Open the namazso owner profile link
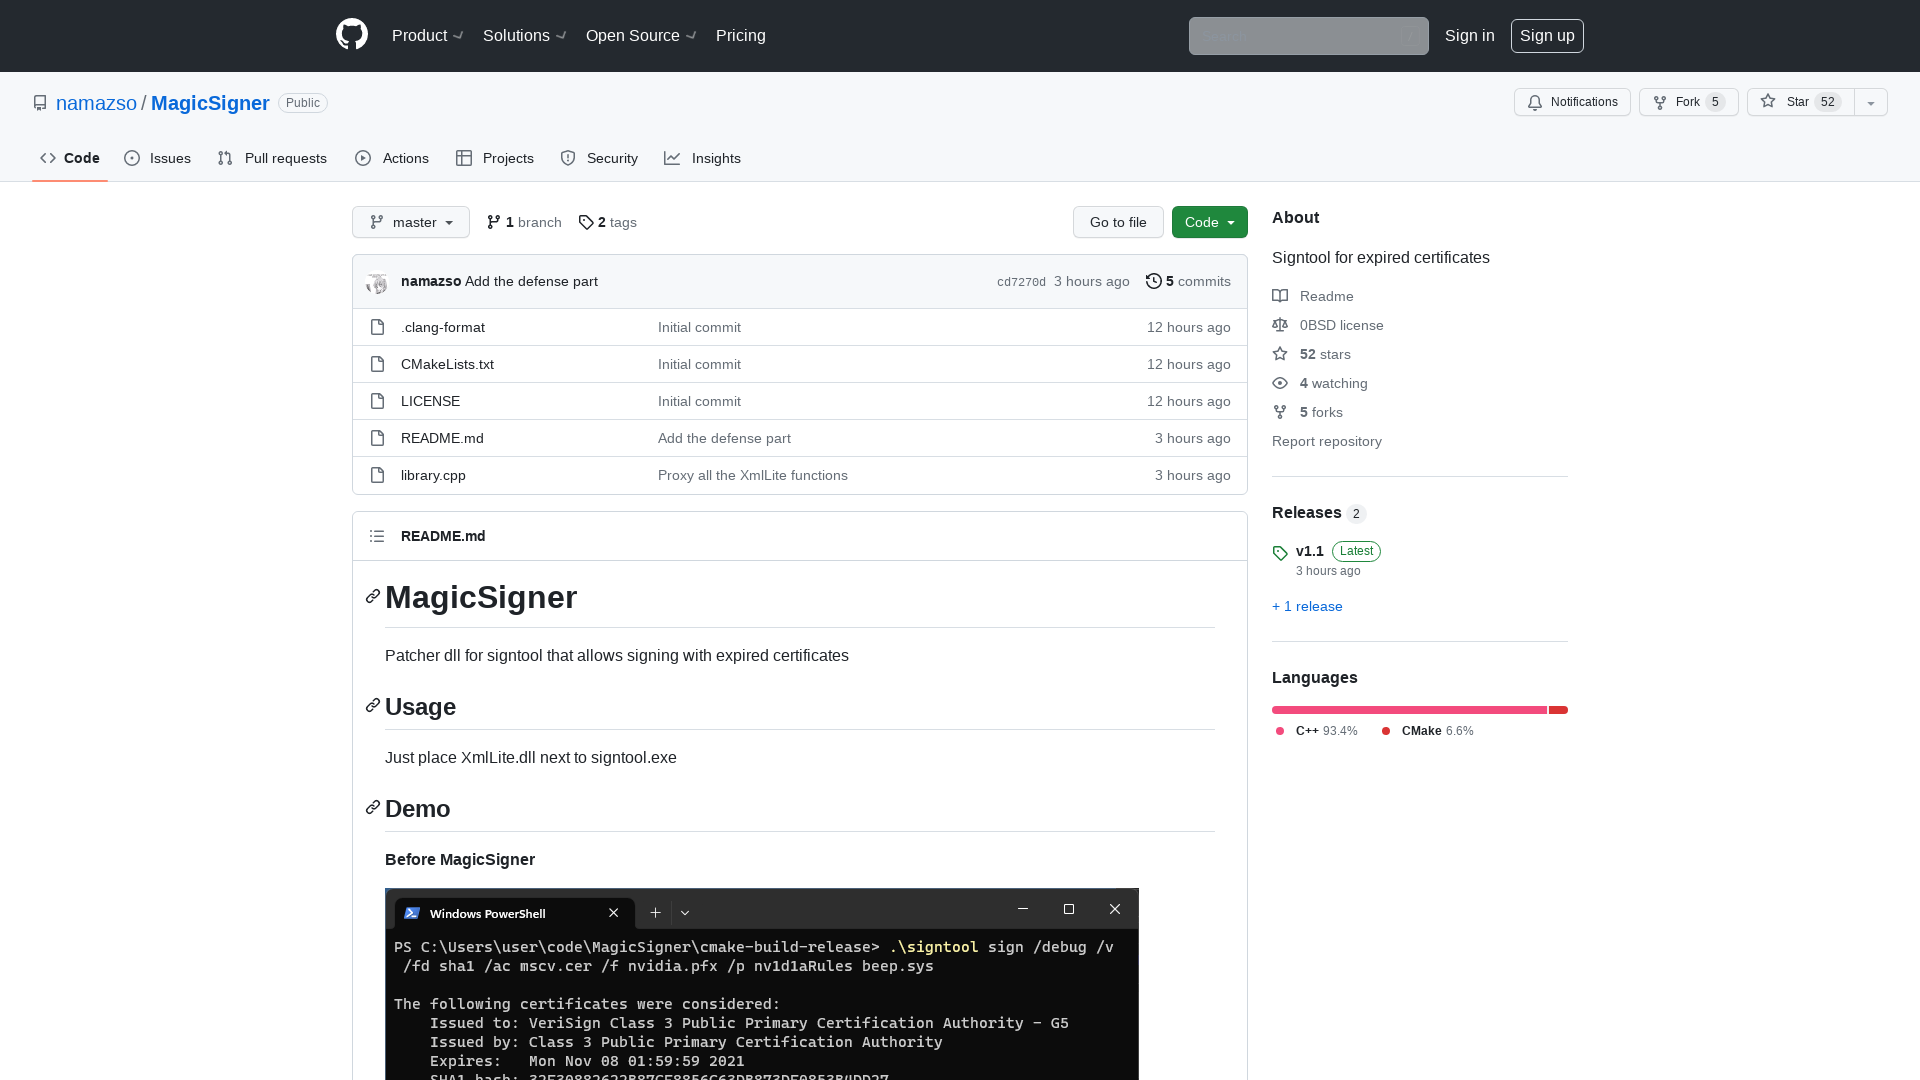 pyautogui.click(x=96, y=103)
